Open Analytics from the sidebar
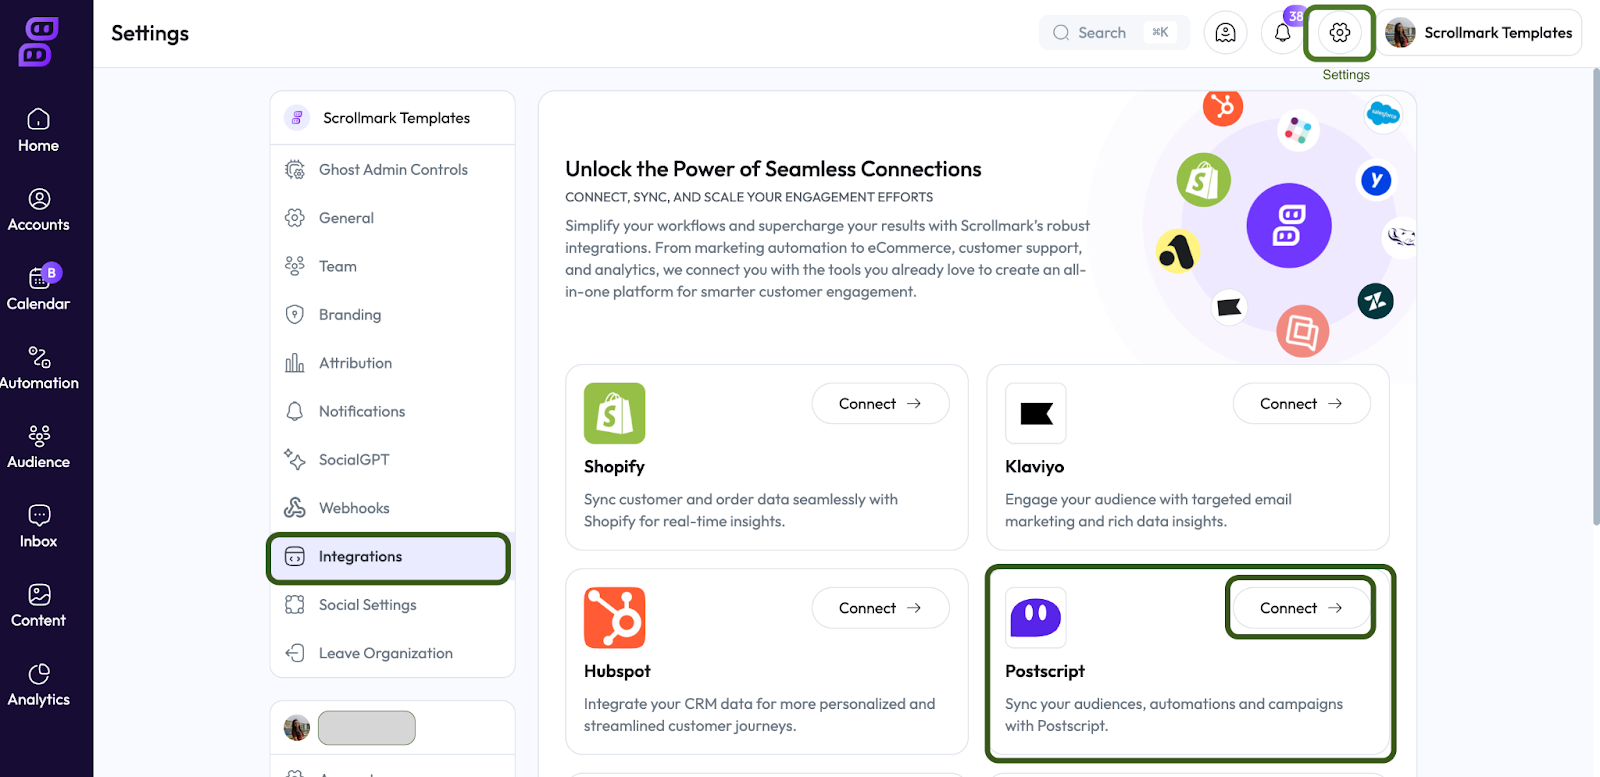 pos(39,685)
